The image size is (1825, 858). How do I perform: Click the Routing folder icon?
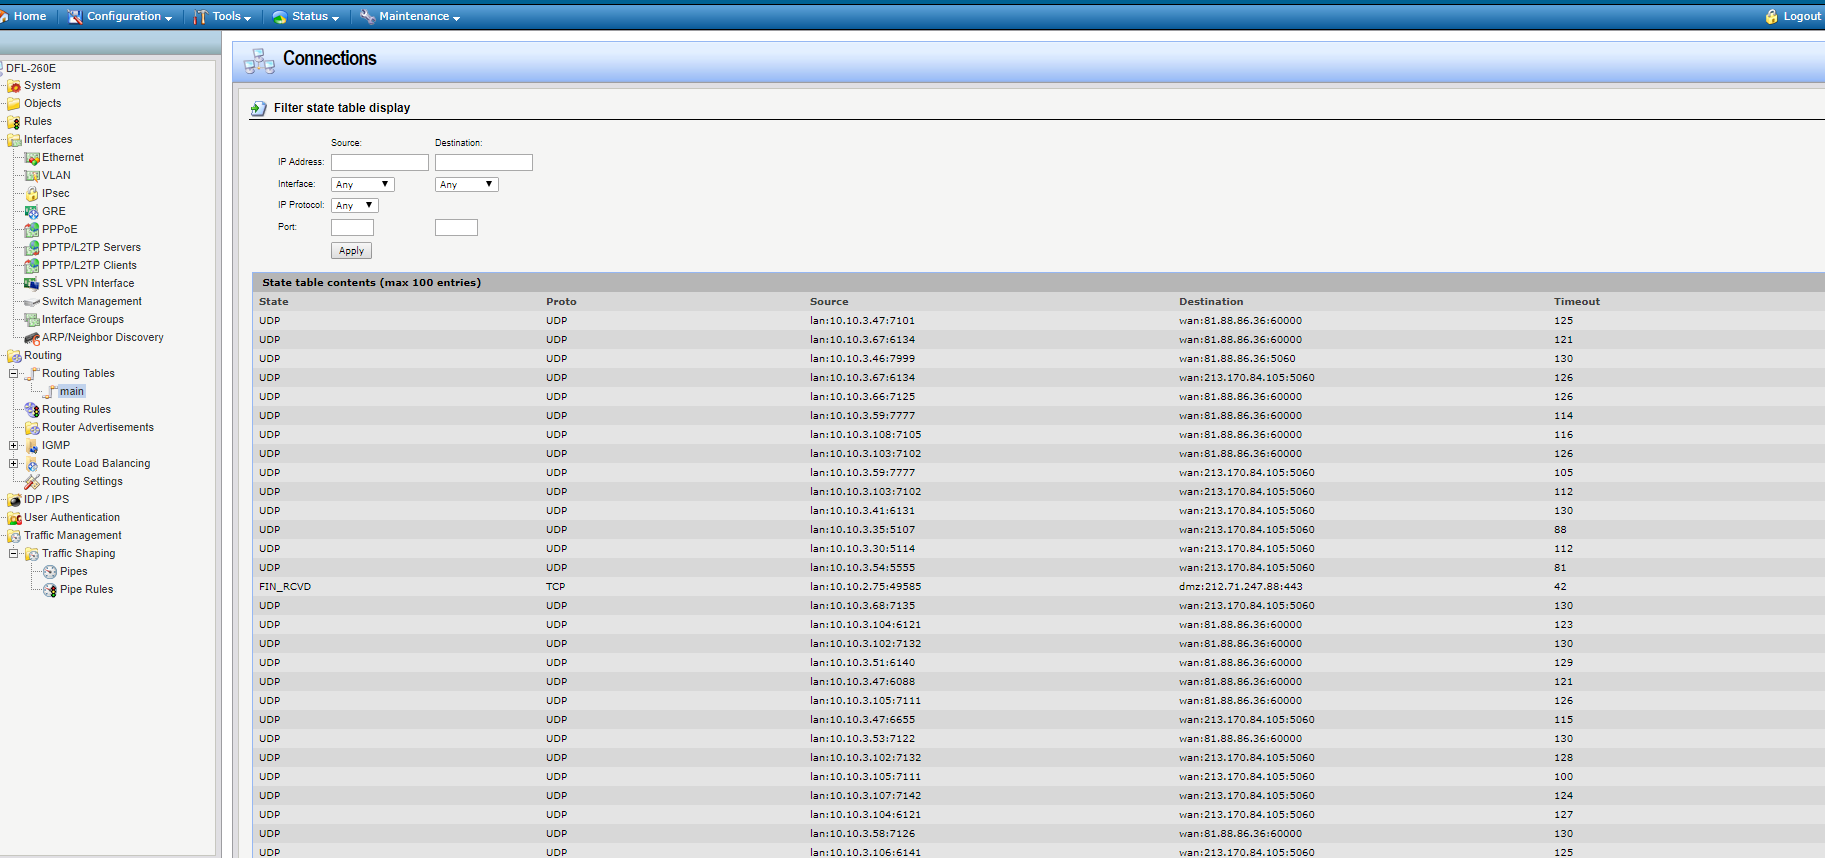(x=14, y=356)
